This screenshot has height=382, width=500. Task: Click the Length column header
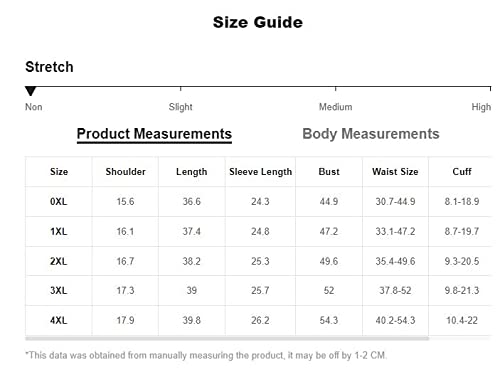point(192,172)
